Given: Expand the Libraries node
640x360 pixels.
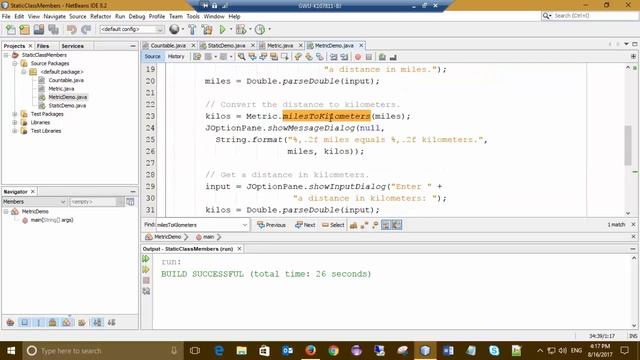Looking at the screenshot, I should 15,122.
